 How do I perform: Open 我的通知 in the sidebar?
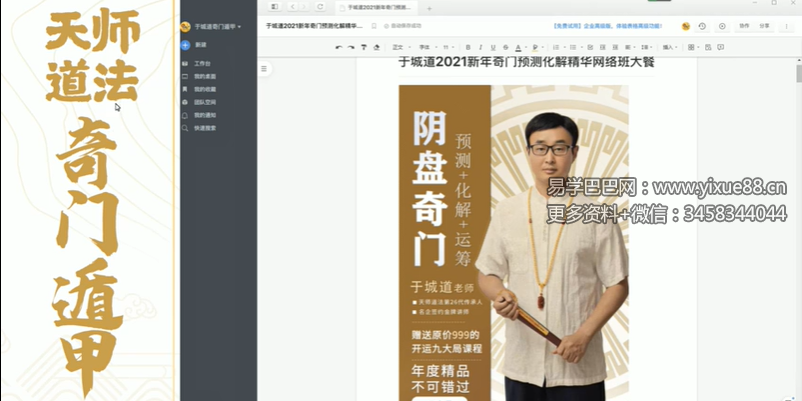click(199, 115)
